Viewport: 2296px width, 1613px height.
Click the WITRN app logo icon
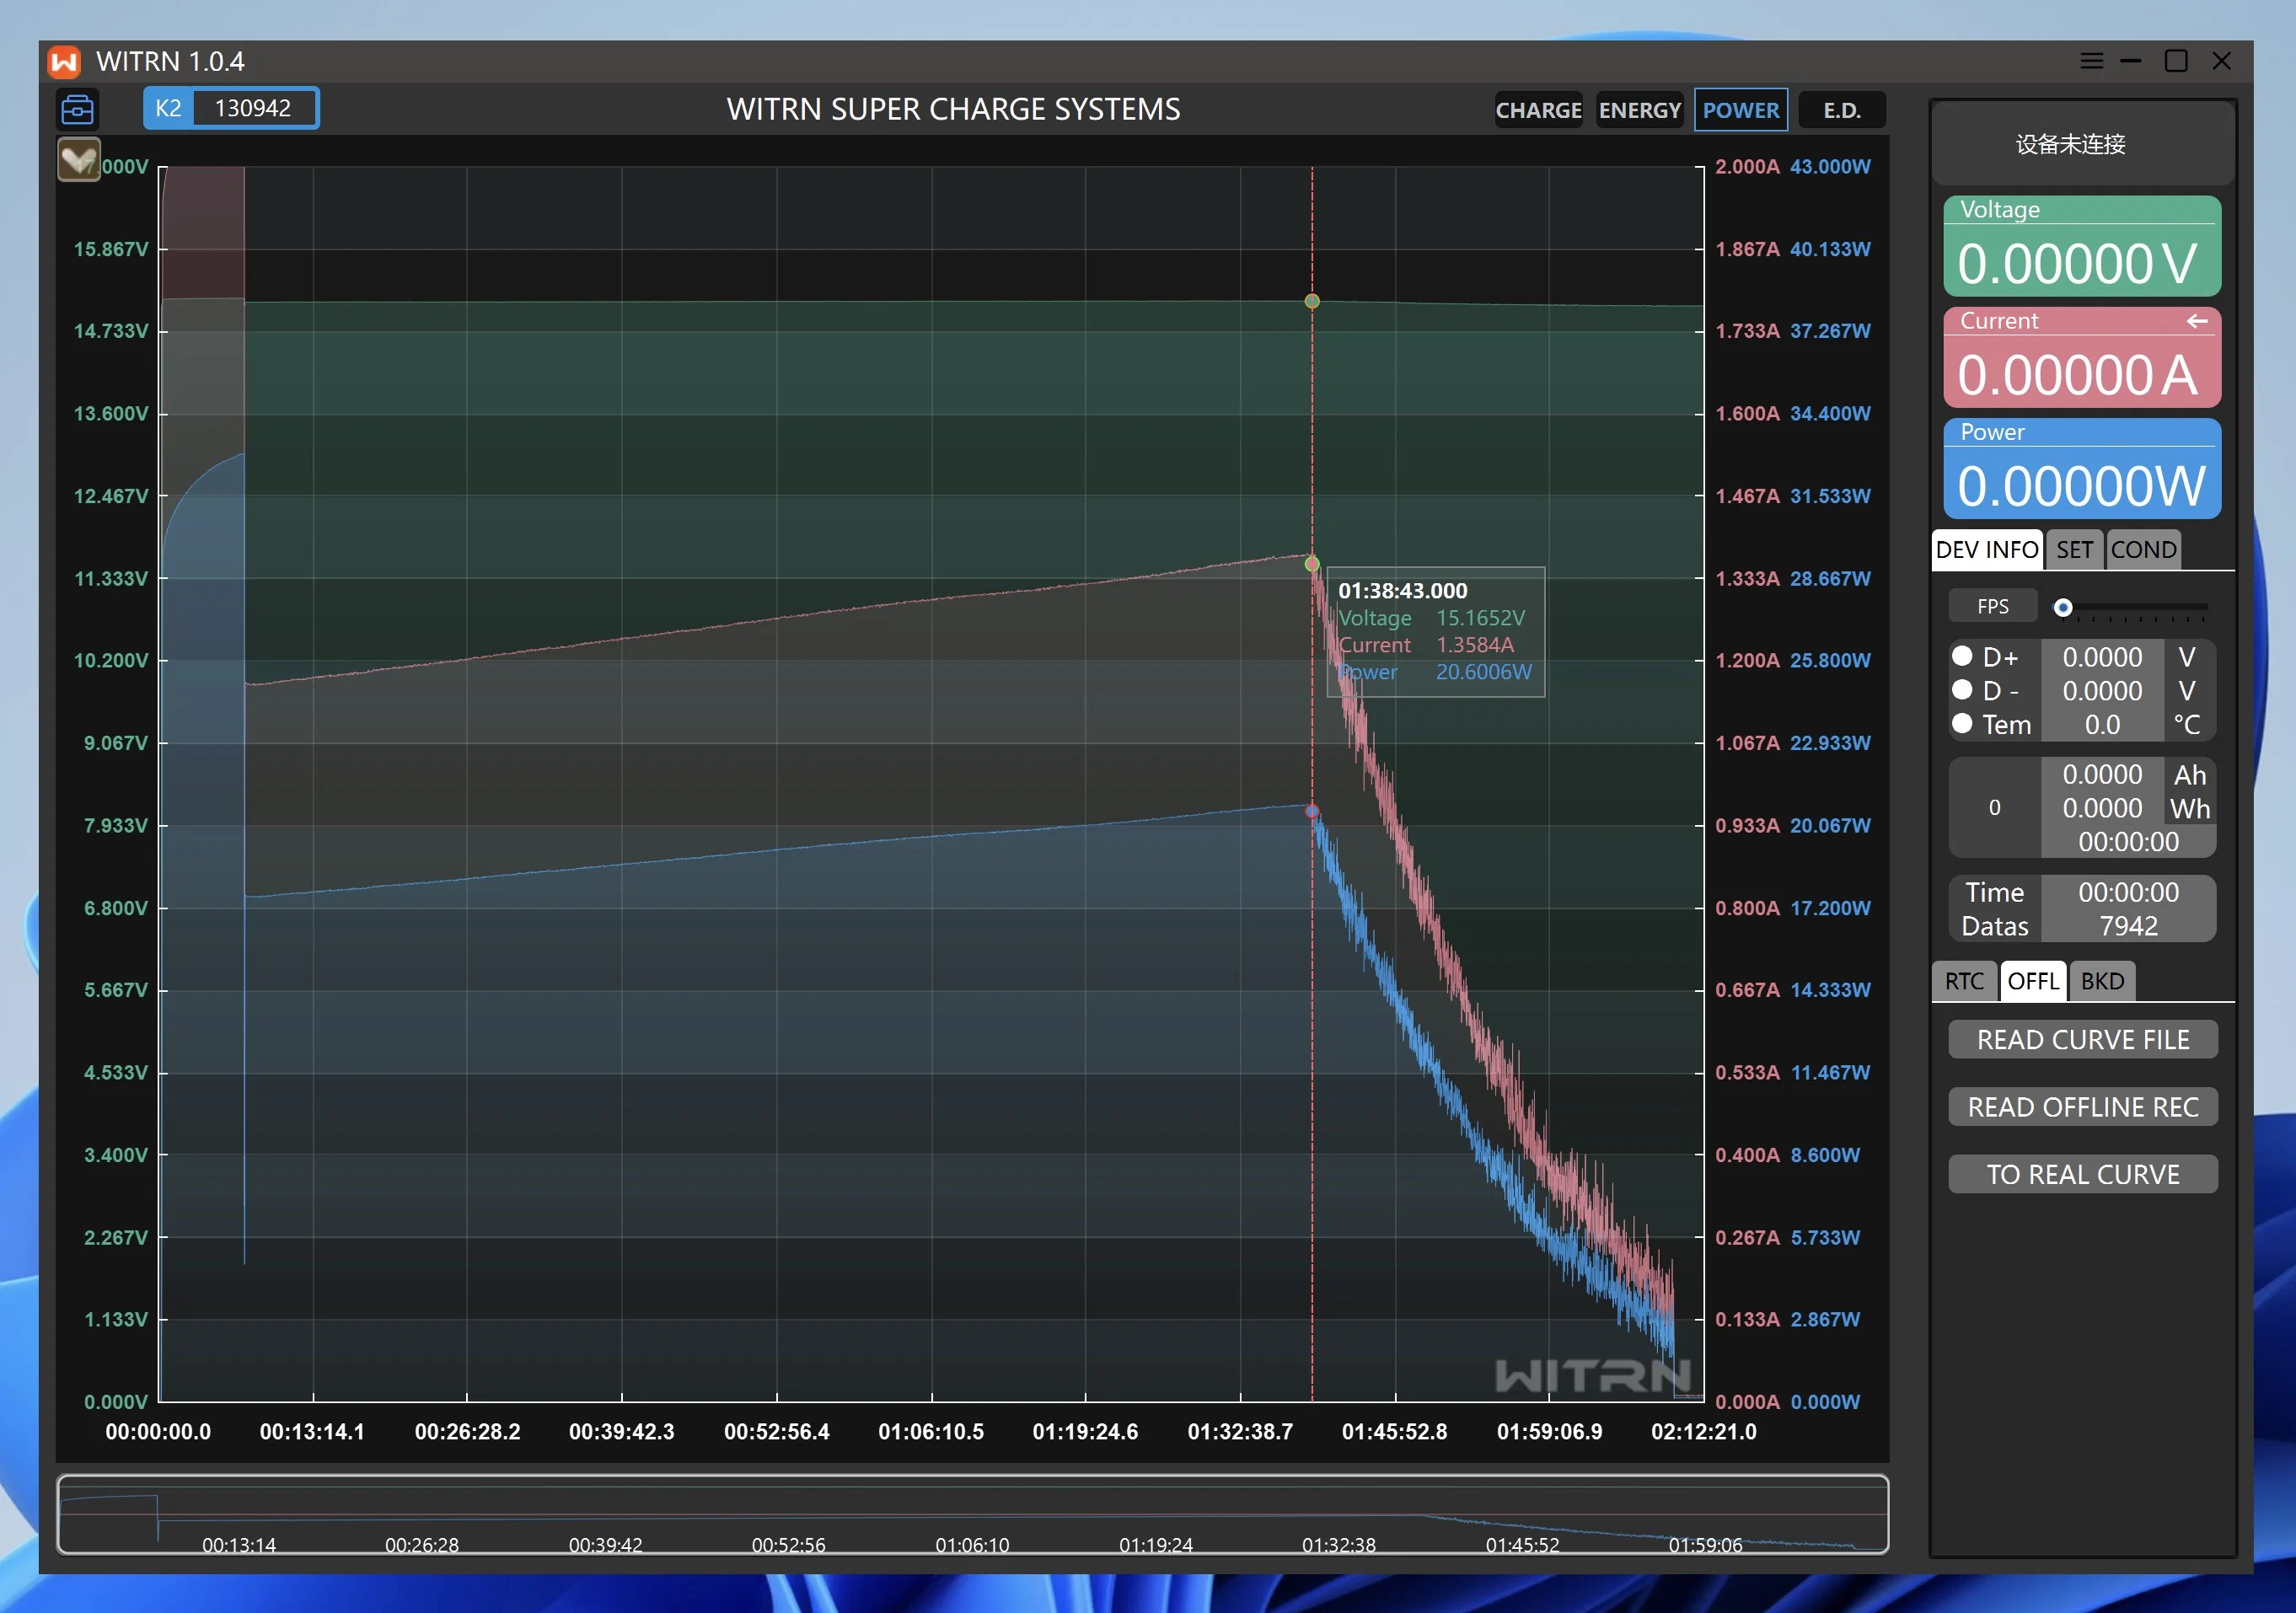(x=64, y=62)
